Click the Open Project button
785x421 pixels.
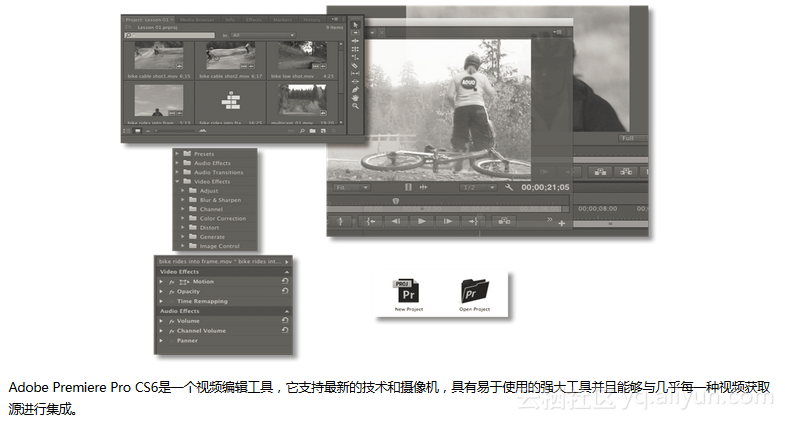click(475, 295)
